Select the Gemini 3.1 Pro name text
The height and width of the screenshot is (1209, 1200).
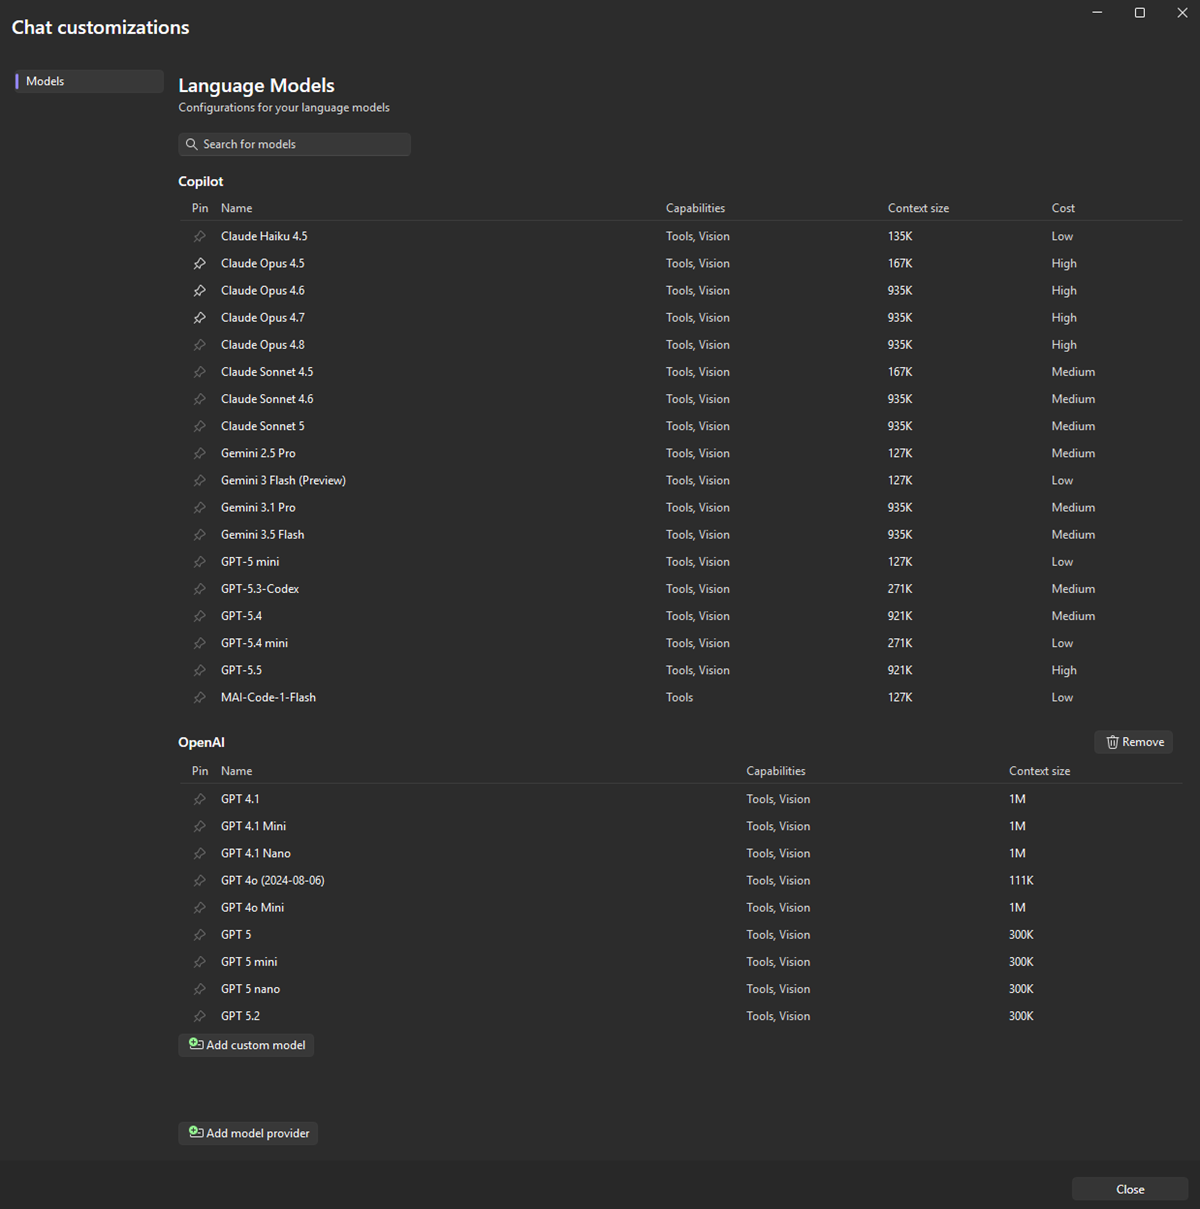[258, 508]
